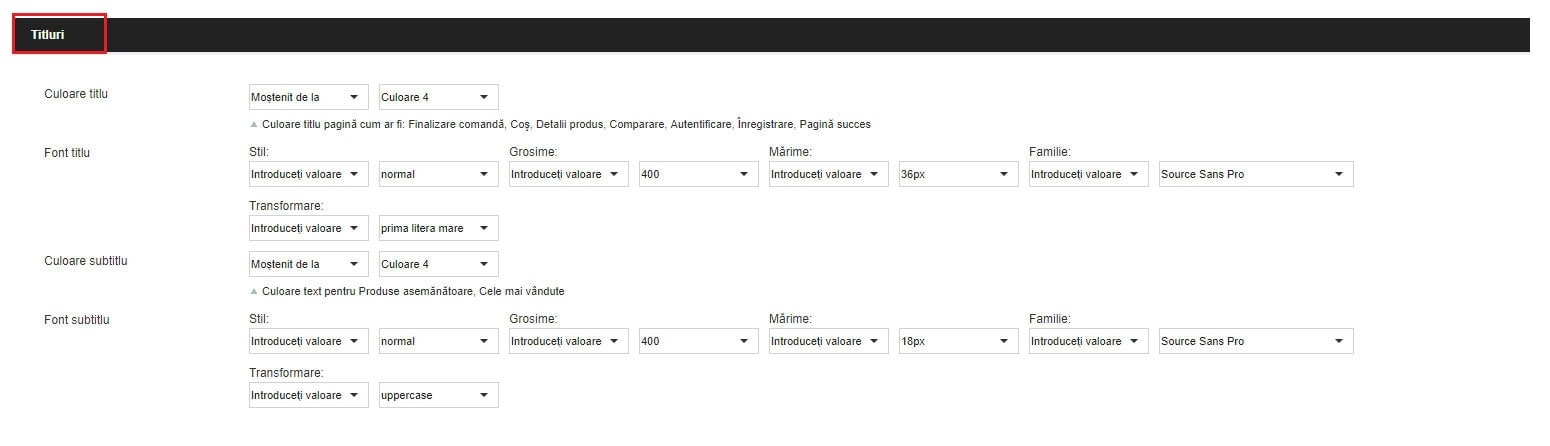
Task: Open Font titlu Stil 'normal' dropdown
Action: tap(438, 174)
